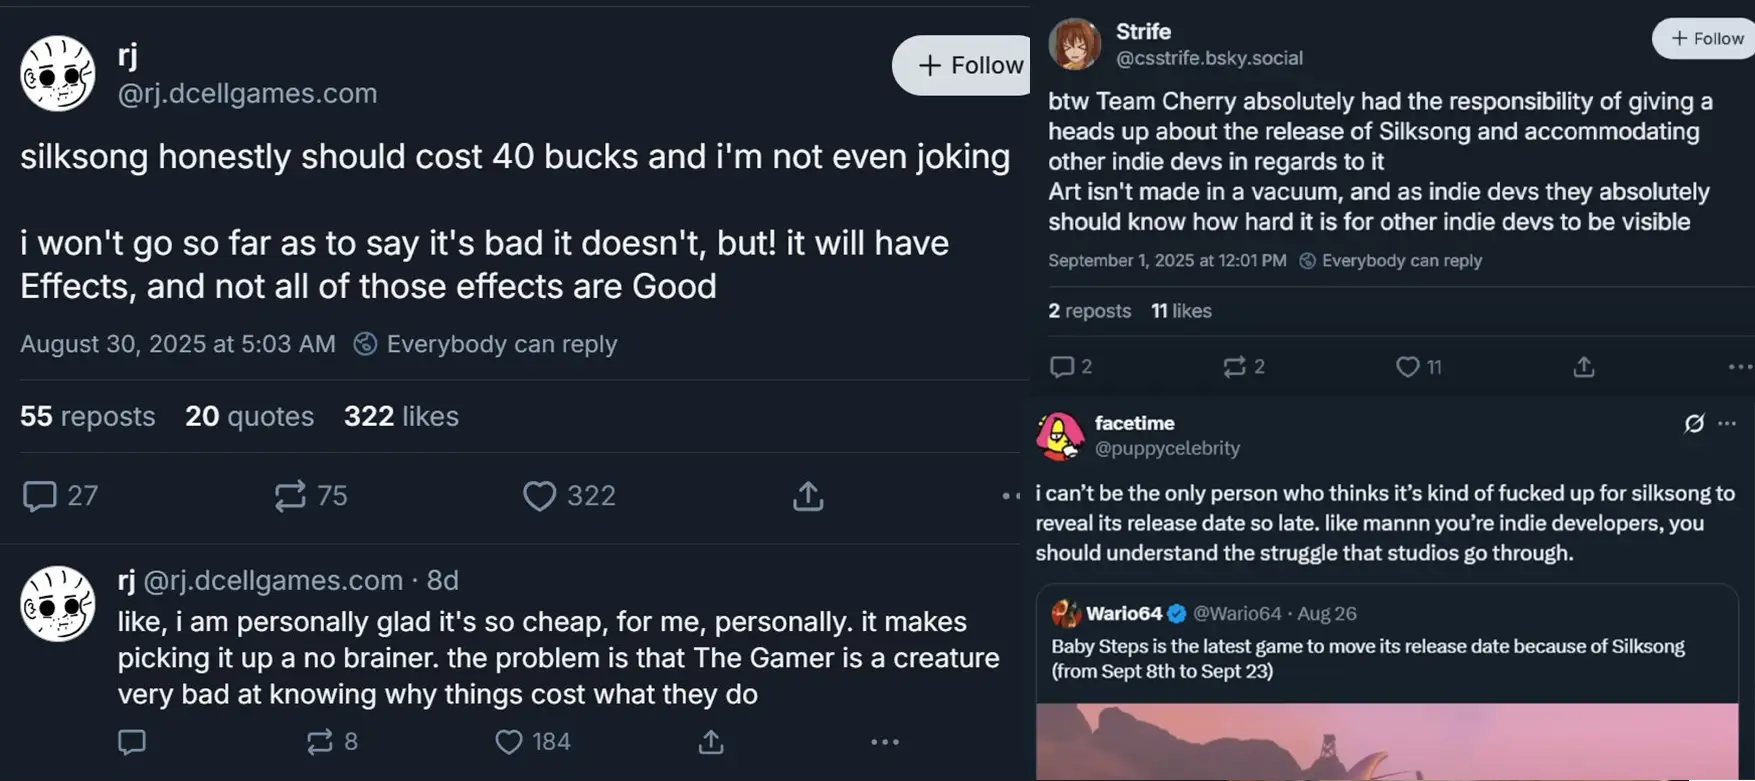
Task: Repost Strife's post with 2 reposts
Action: coord(1234,367)
